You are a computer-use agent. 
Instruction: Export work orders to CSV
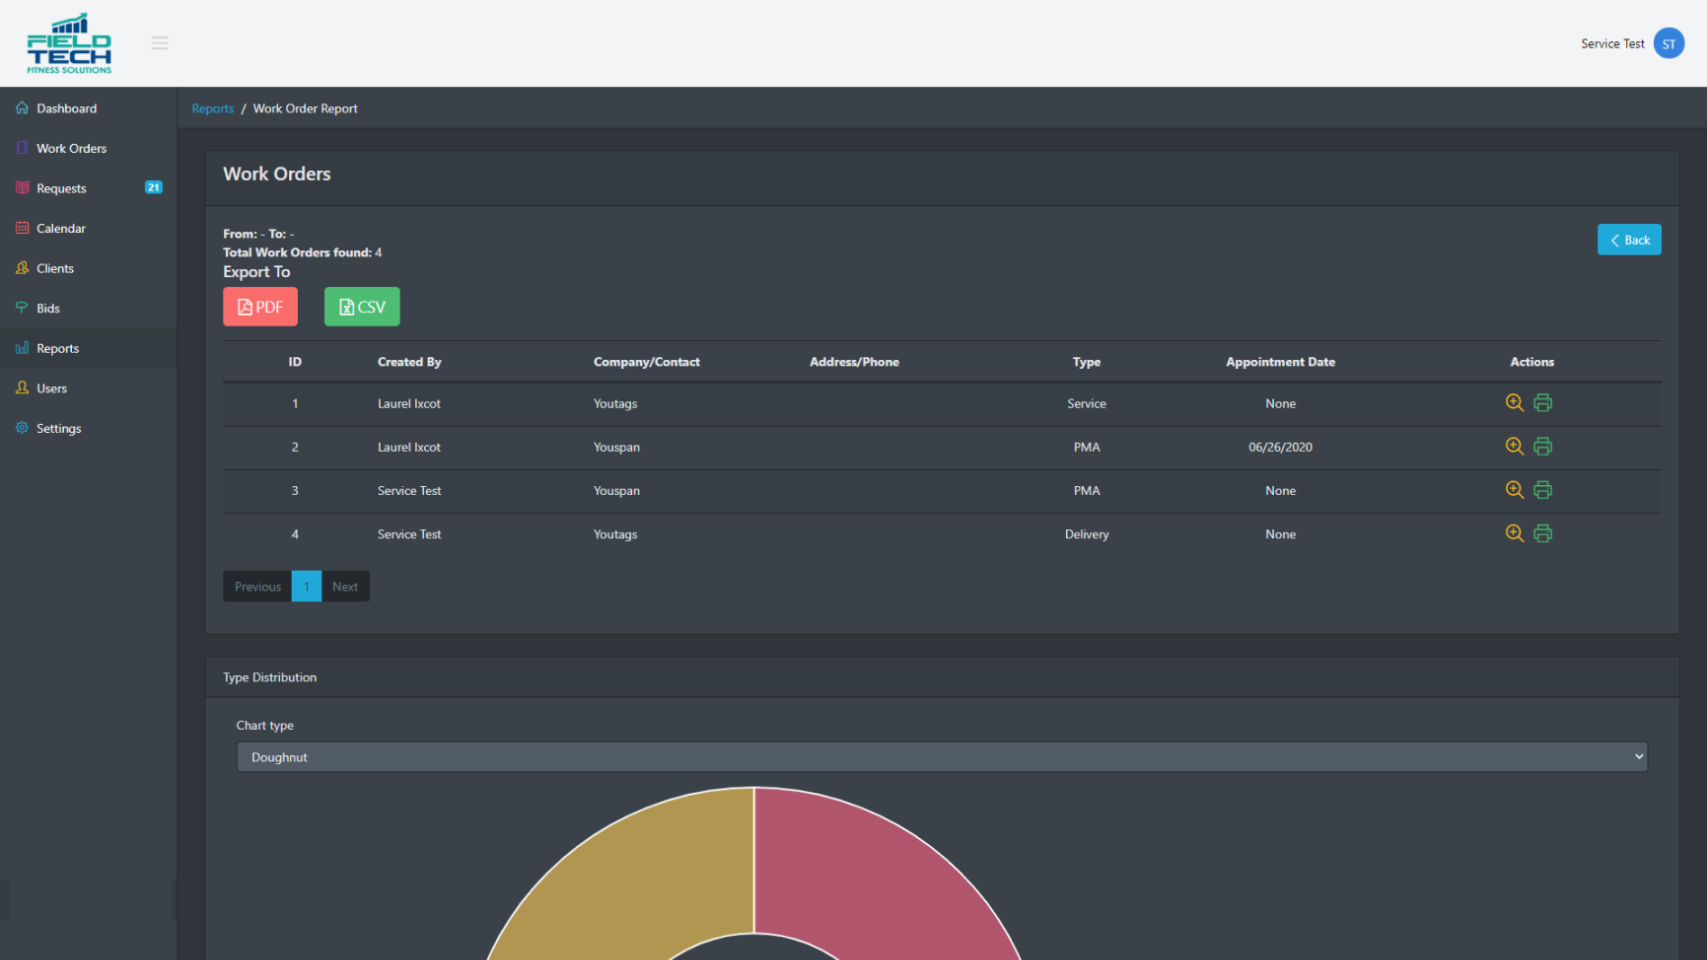click(362, 307)
